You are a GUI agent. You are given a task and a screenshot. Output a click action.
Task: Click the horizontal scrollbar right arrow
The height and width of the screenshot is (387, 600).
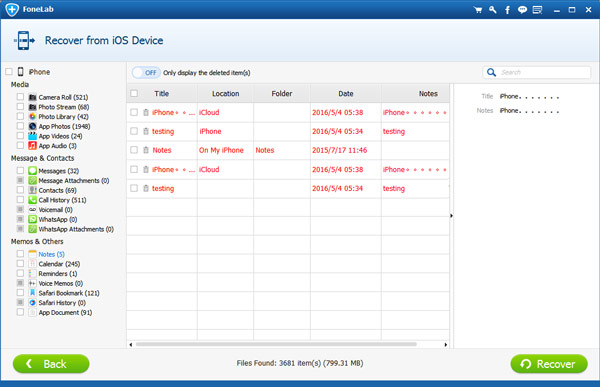coord(446,345)
